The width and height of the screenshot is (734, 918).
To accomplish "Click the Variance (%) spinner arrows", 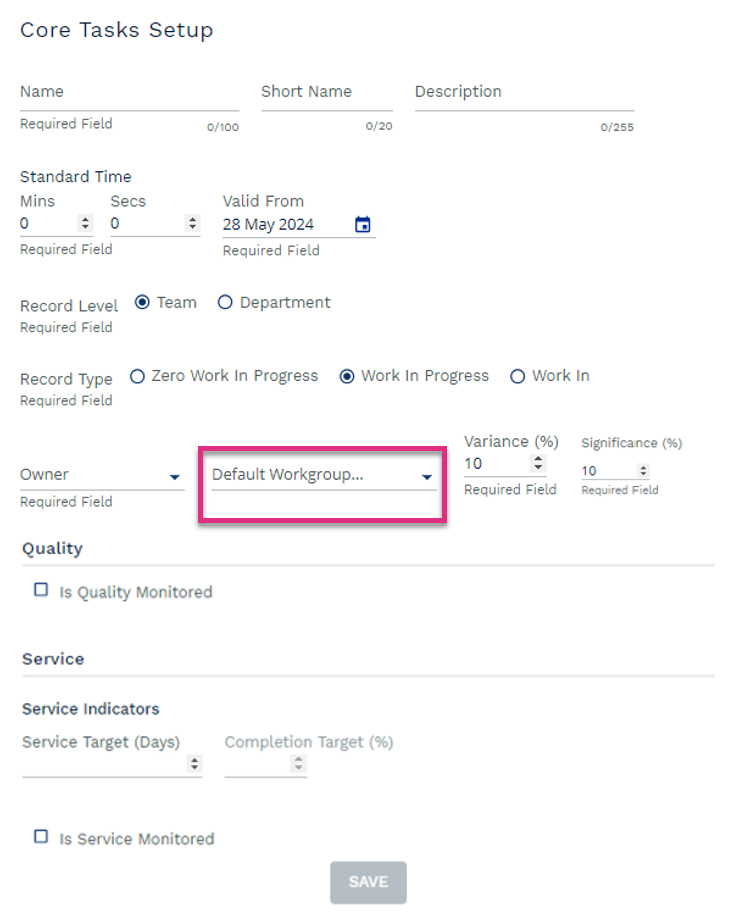I will coord(538,463).
